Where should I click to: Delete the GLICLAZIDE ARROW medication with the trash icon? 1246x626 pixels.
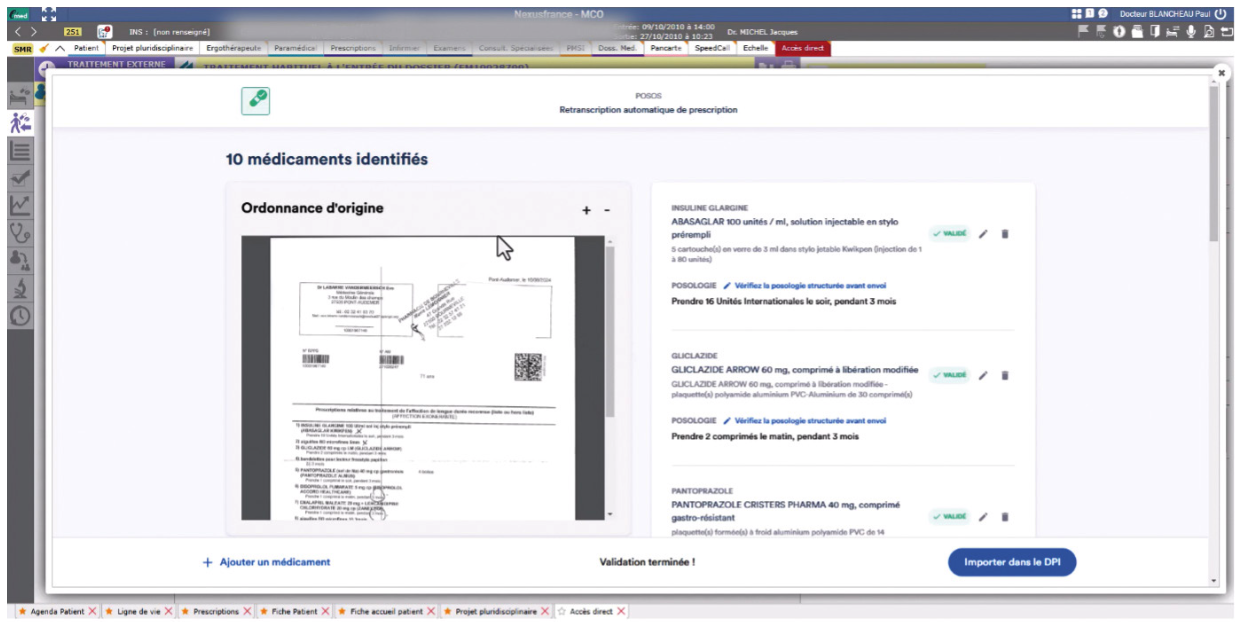(x=1005, y=376)
